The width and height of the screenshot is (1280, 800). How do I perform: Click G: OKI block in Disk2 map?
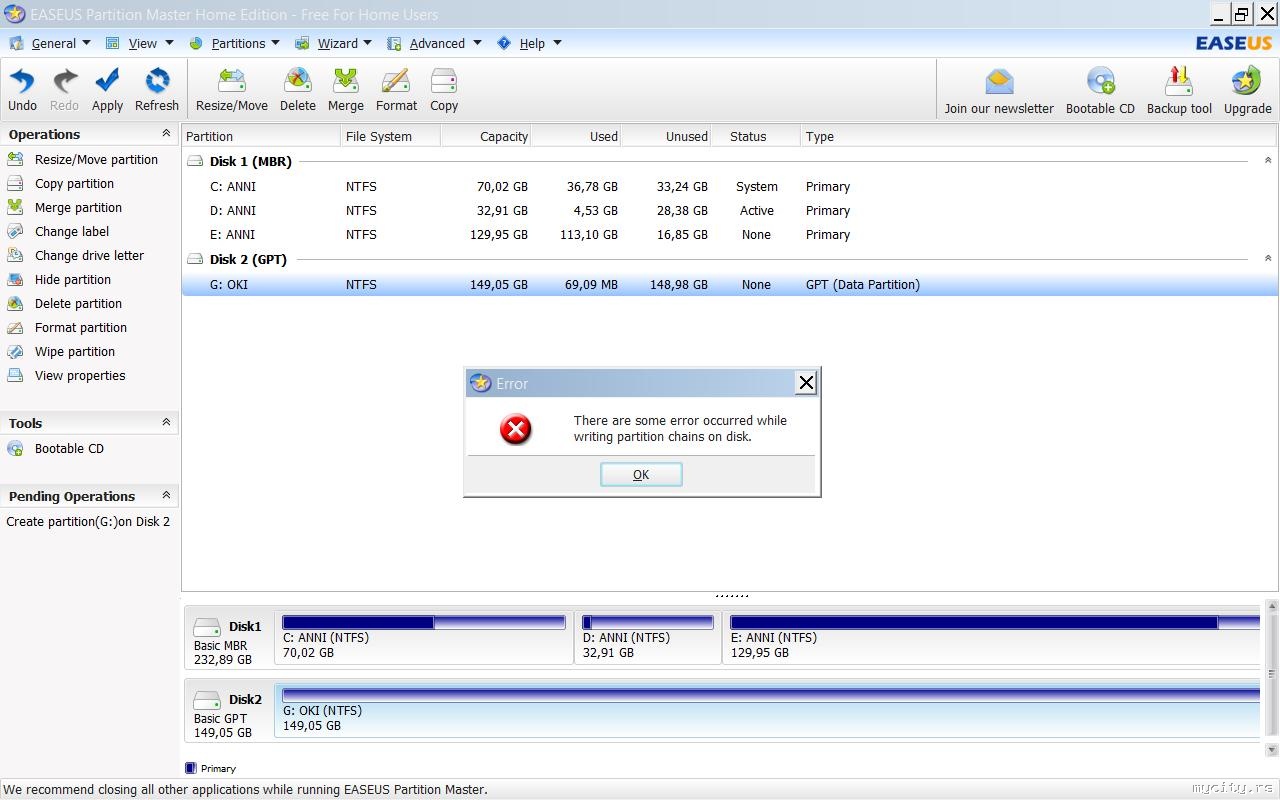click(768, 711)
